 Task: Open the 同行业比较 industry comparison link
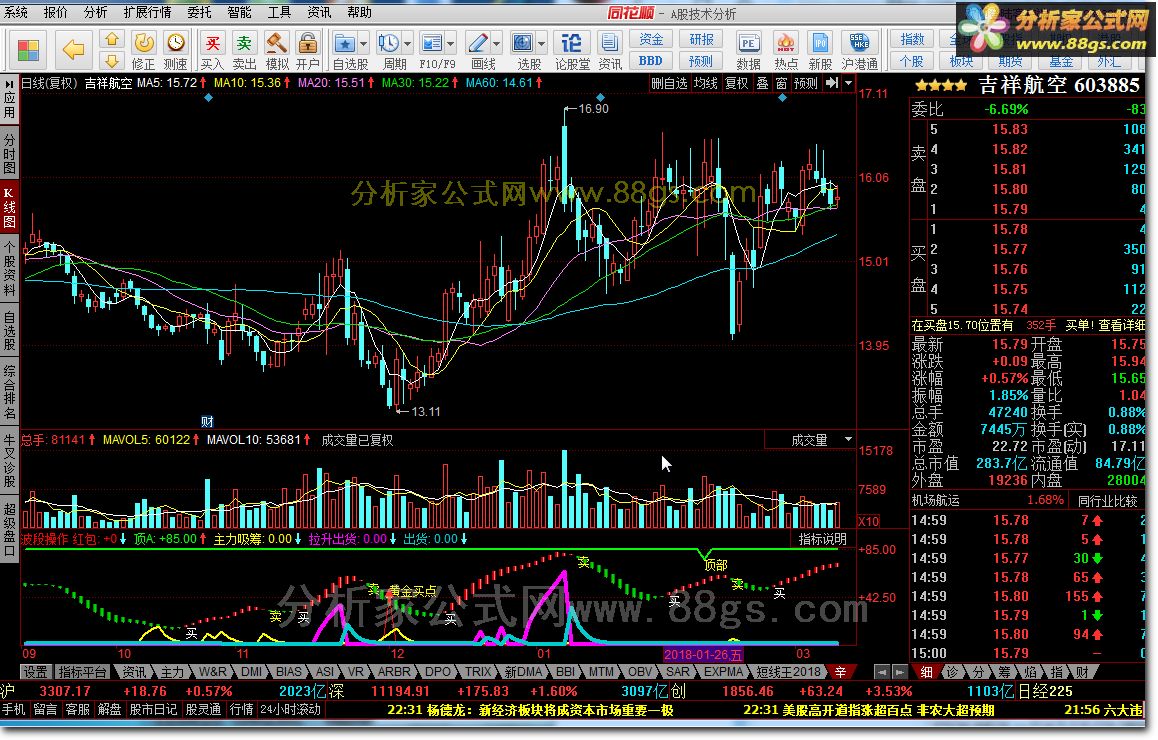(x=1108, y=501)
